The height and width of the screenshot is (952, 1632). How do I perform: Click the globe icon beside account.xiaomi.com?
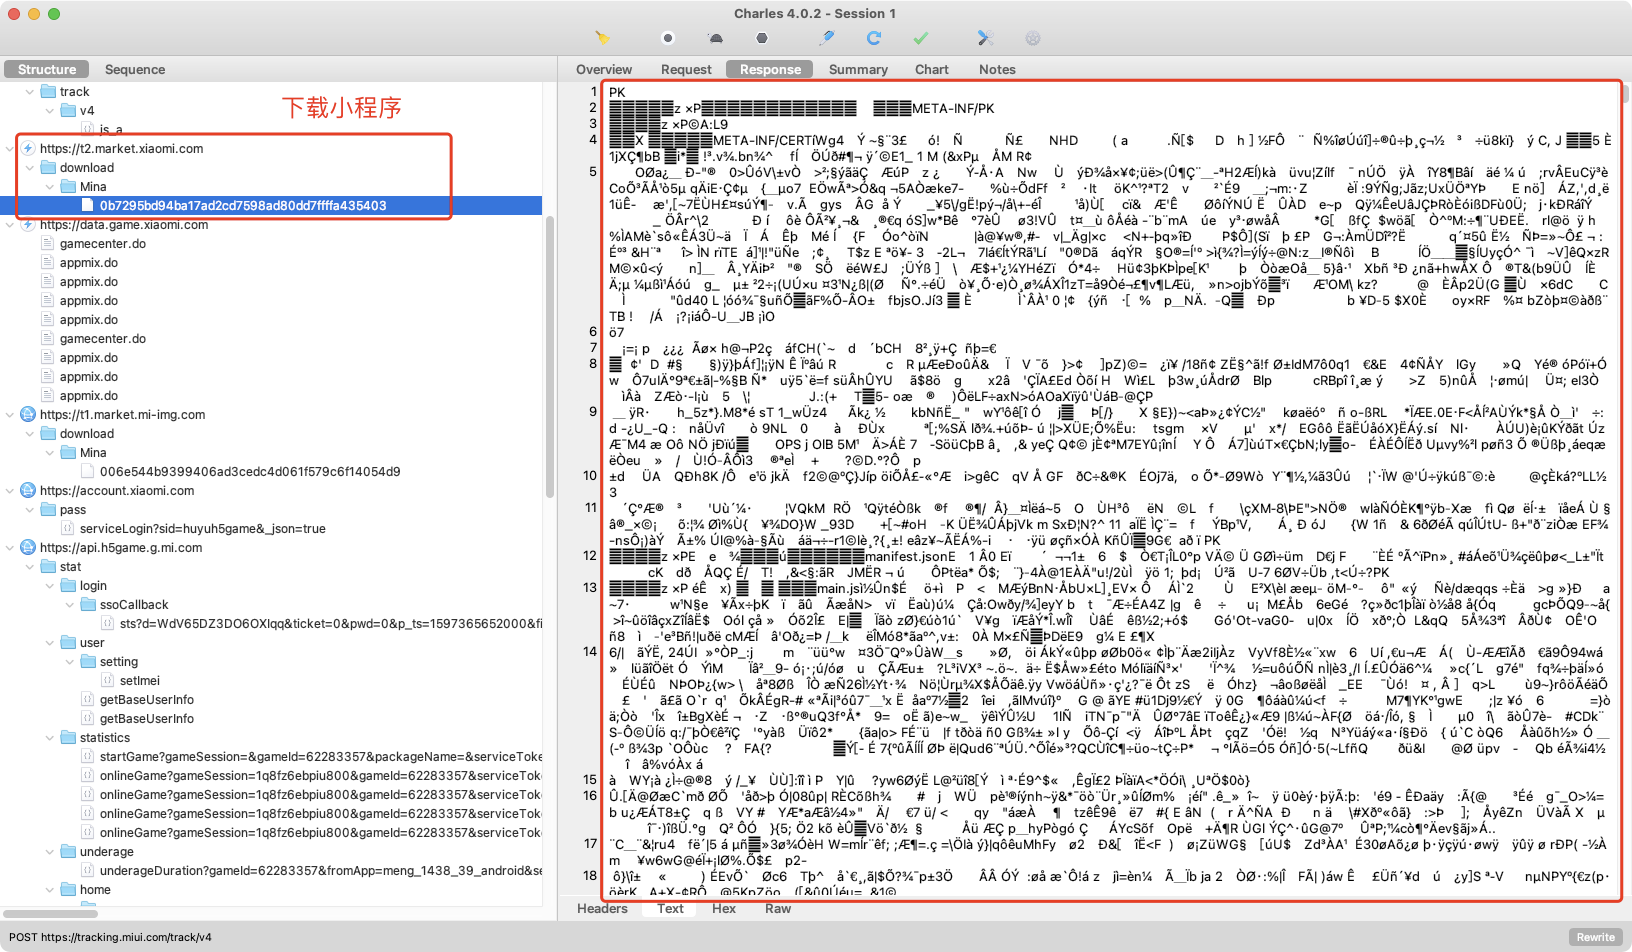point(29,491)
